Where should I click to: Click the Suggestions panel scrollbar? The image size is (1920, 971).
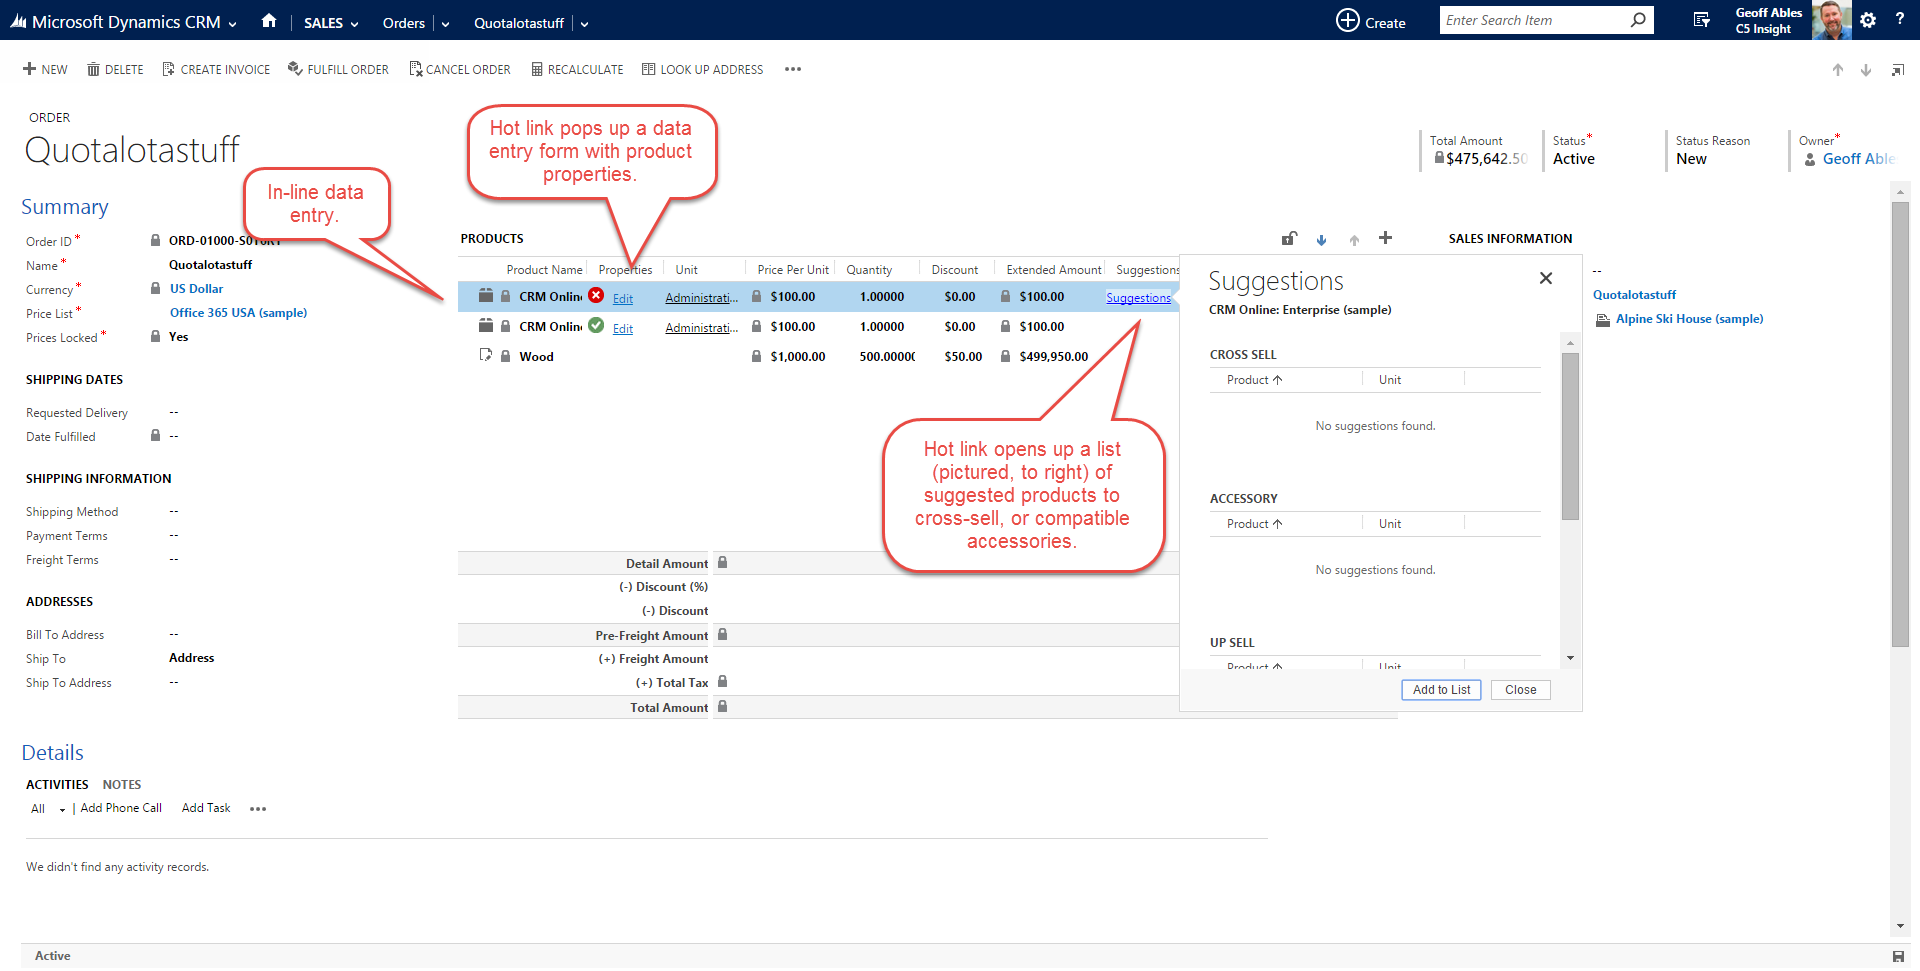coord(1570,435)
